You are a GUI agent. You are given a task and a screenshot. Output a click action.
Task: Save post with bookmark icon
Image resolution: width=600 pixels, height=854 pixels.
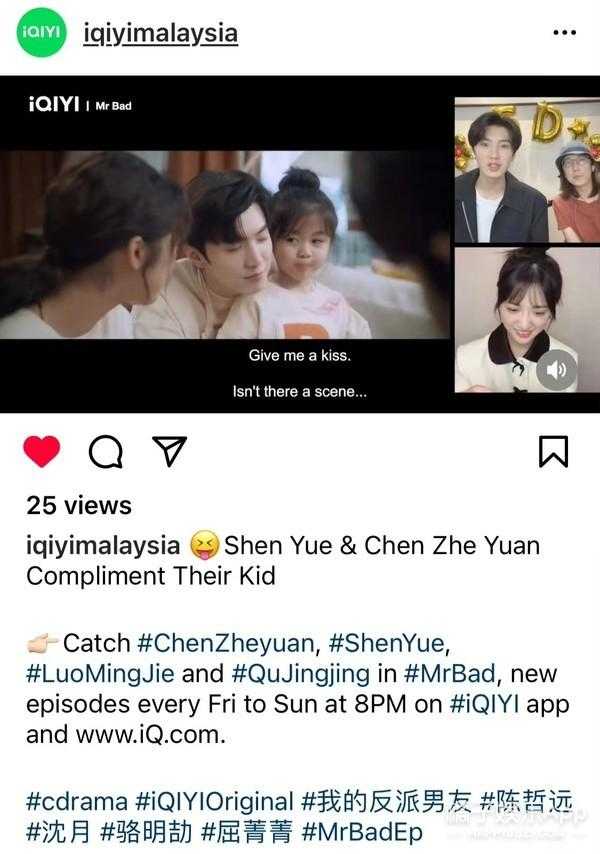point(553,451)
